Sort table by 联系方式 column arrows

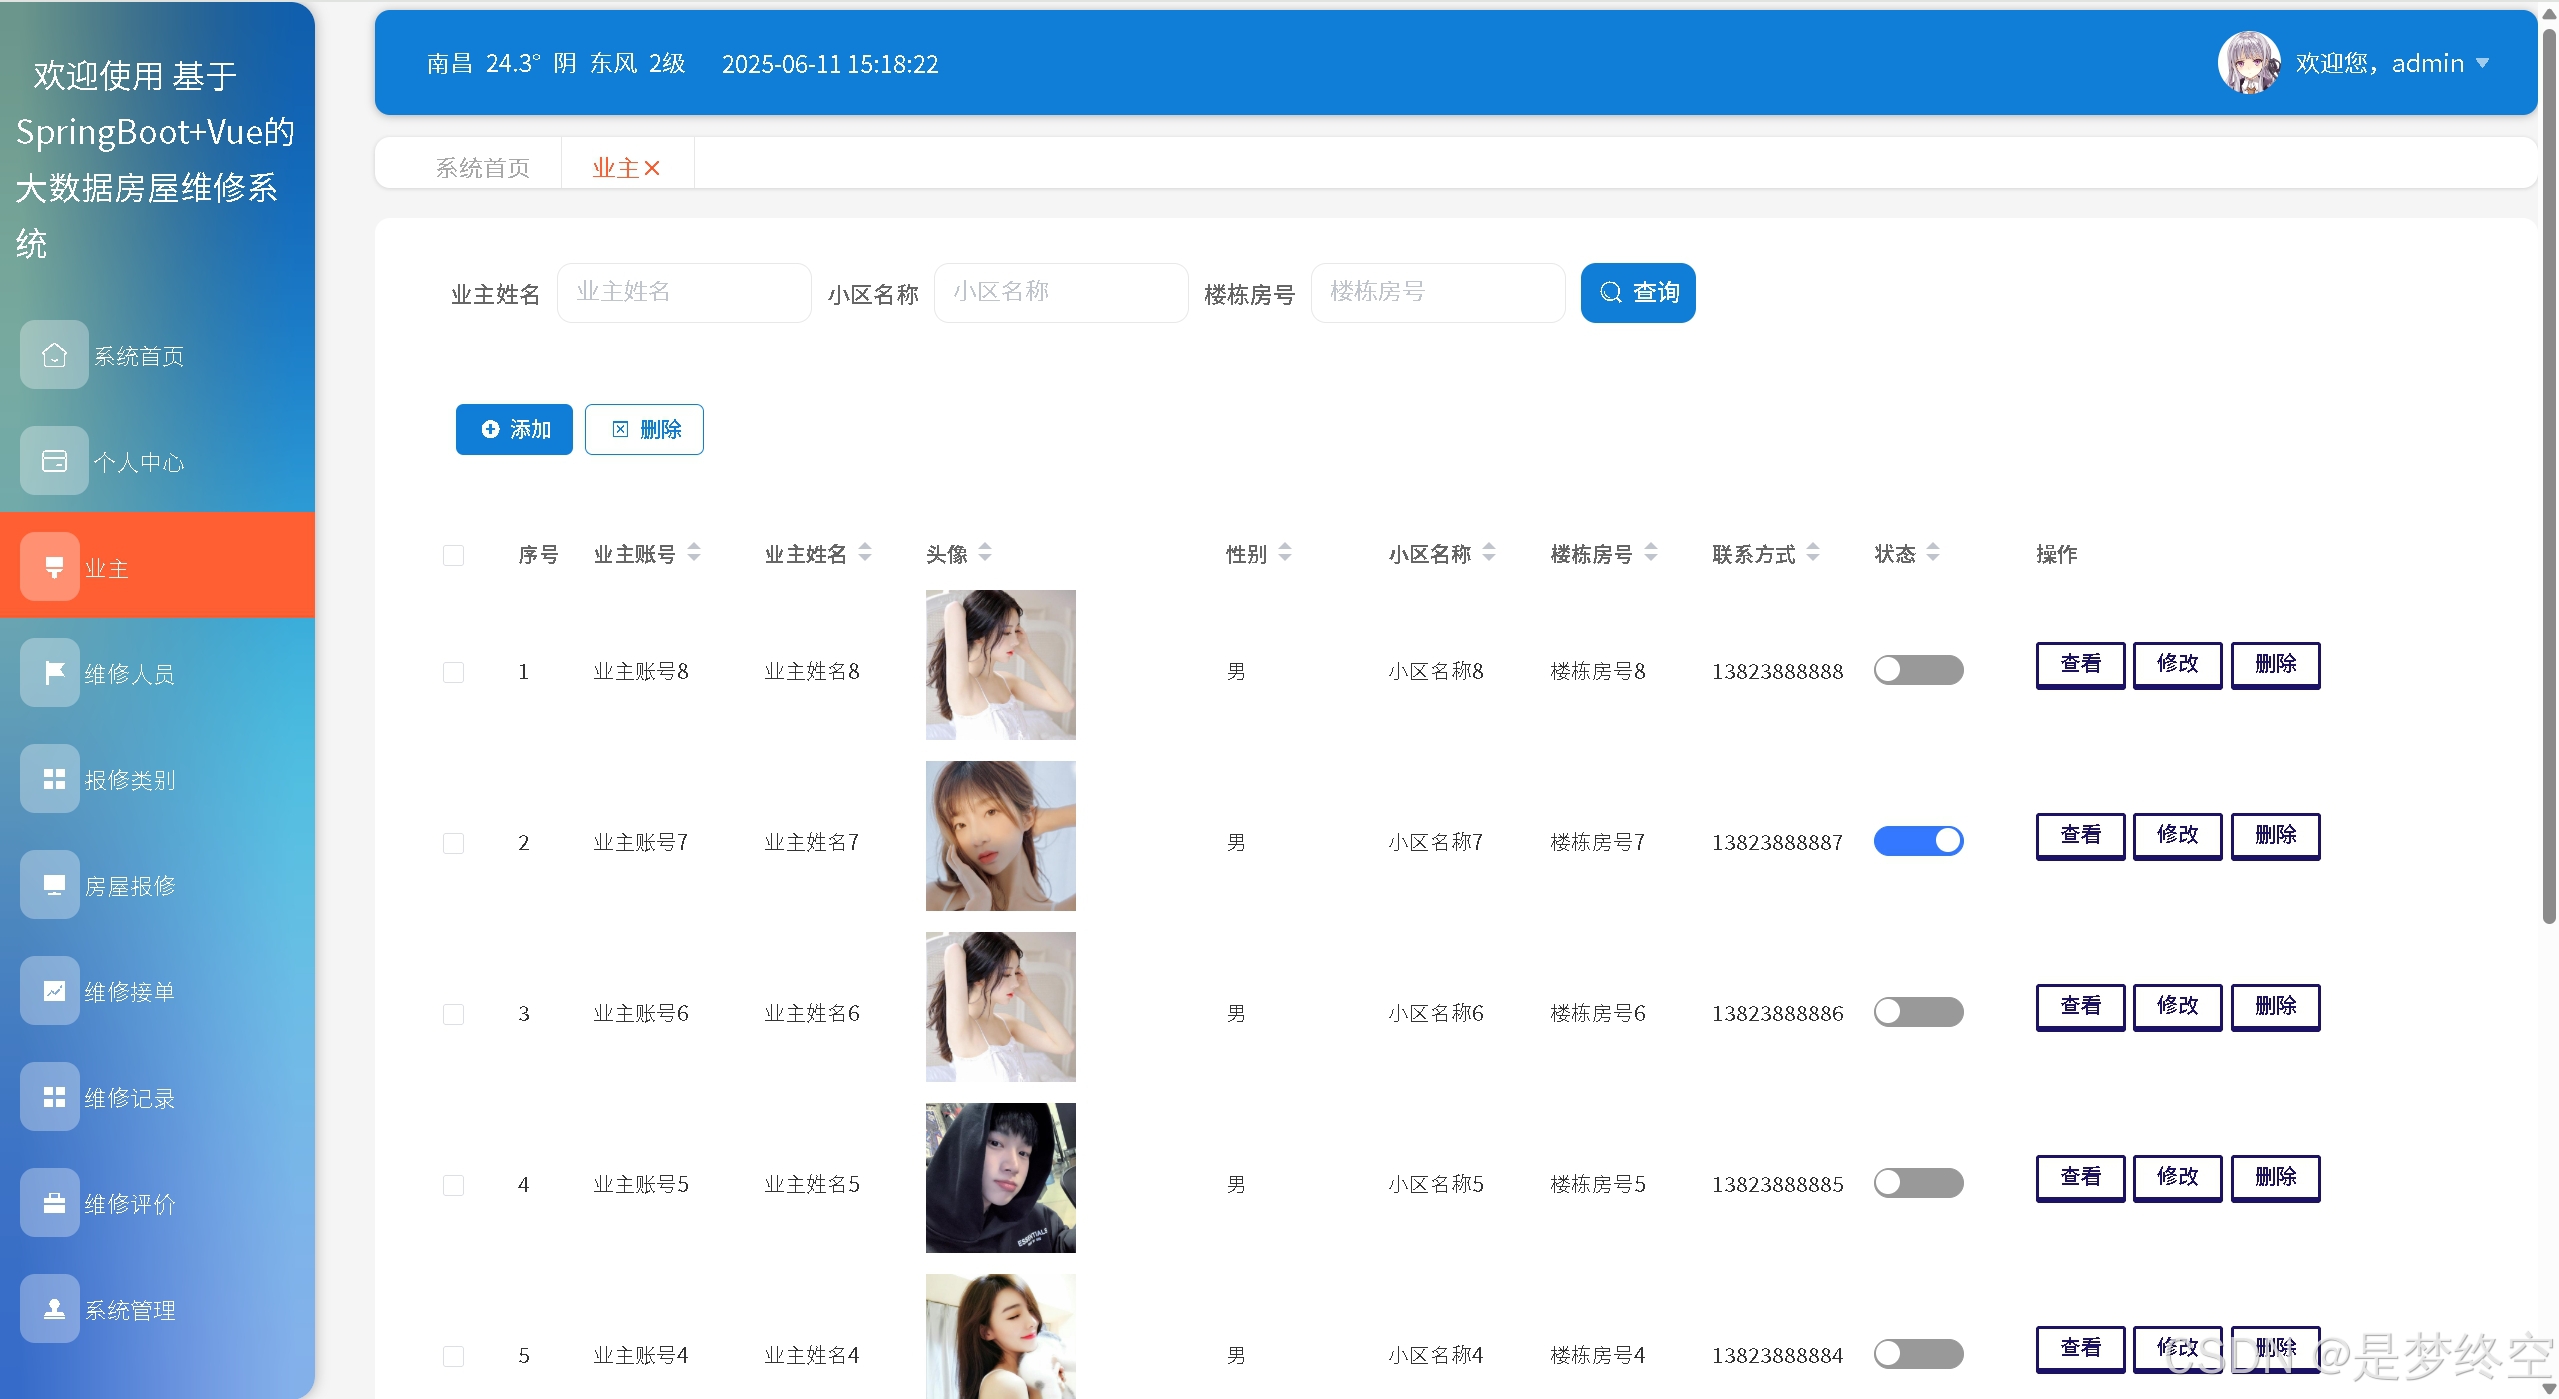[1813, 553]
